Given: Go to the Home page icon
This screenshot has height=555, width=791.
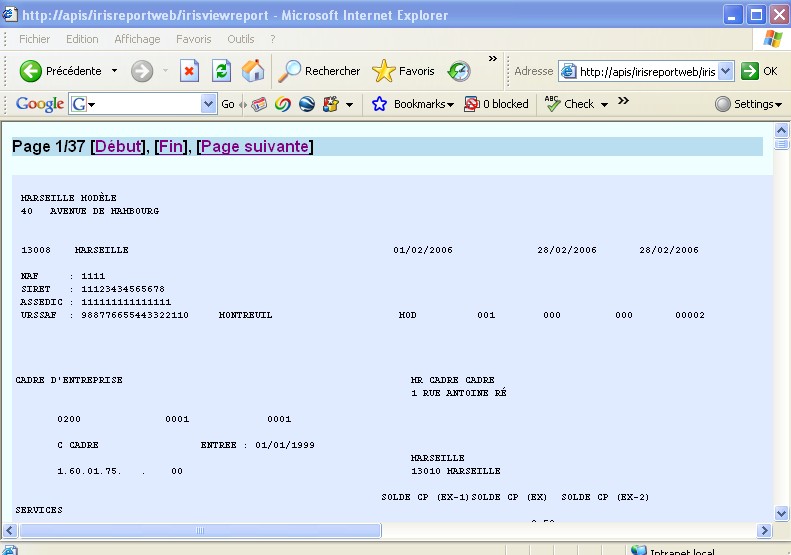Looking at the screenshot, I should pyautogui.click(x=253, y=71).
